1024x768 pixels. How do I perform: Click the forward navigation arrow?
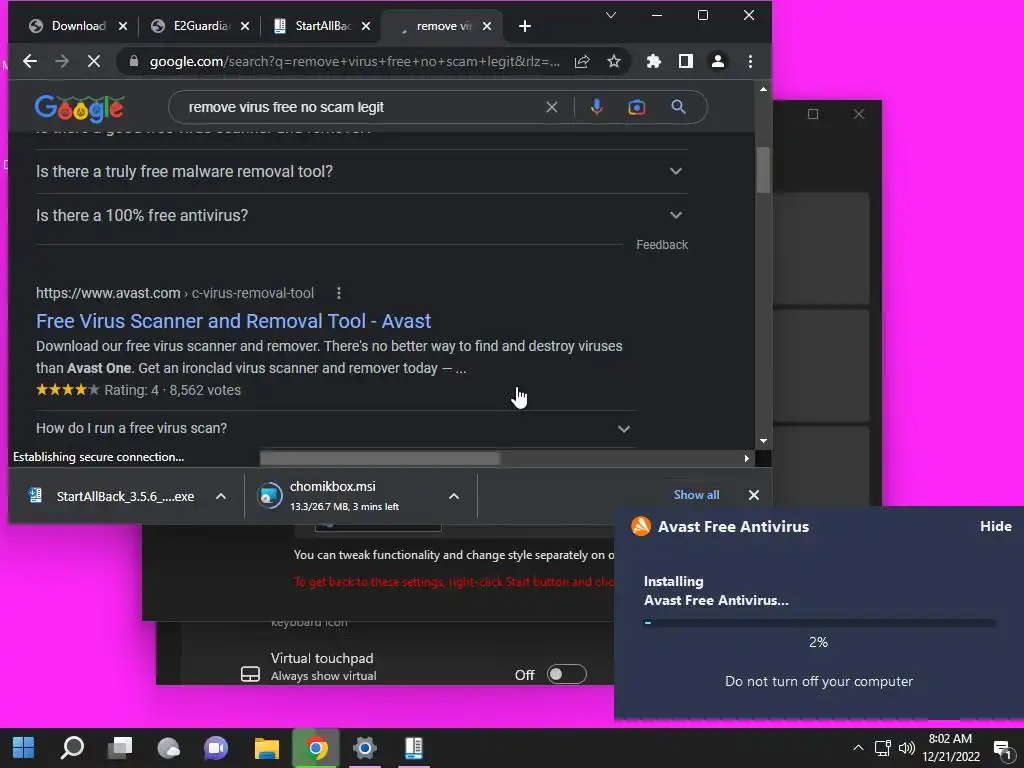click(62, 61)
